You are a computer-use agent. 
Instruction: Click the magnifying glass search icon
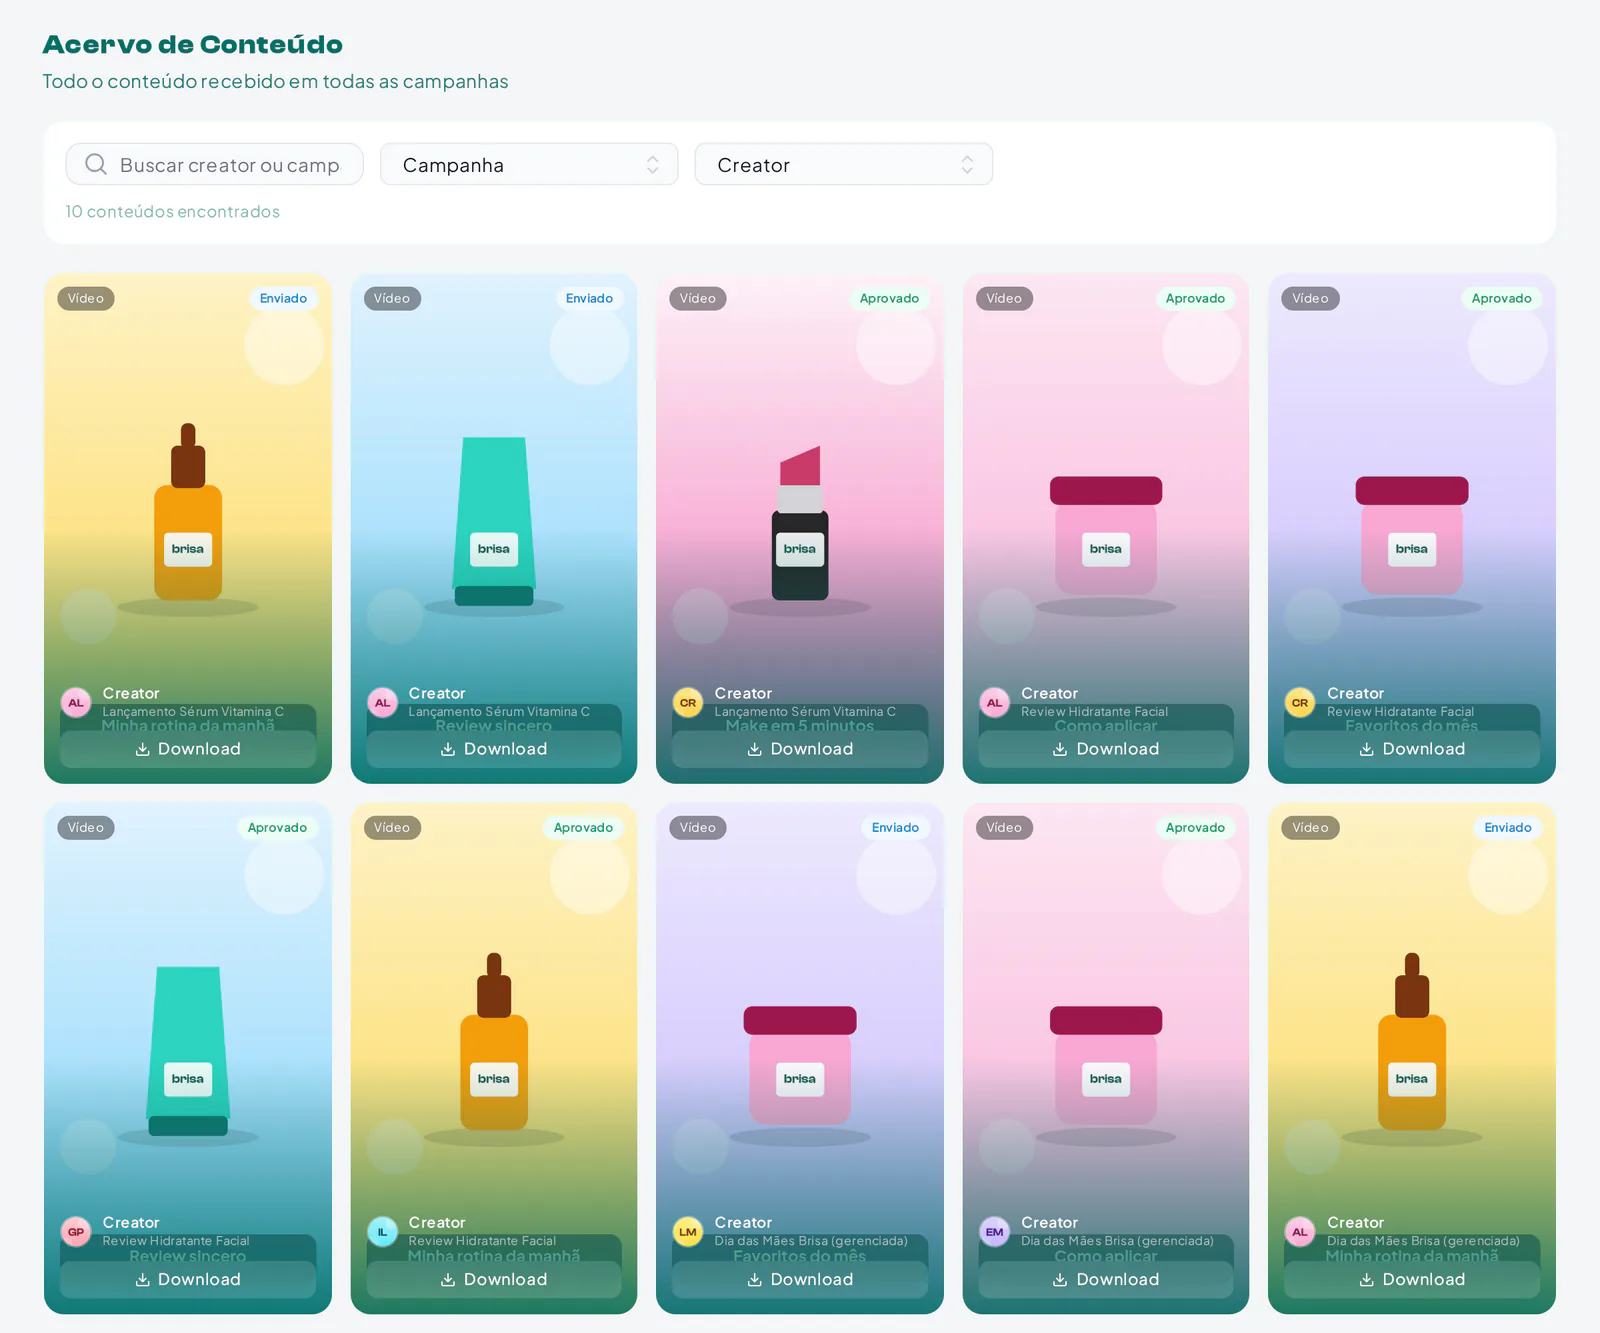point(96,164)
